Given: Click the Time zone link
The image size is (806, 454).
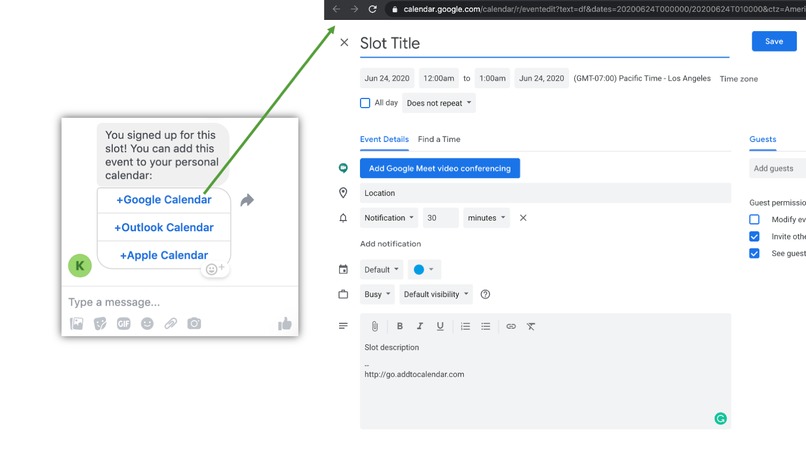Looking at the screenshot, I should [x=739, y=79].
